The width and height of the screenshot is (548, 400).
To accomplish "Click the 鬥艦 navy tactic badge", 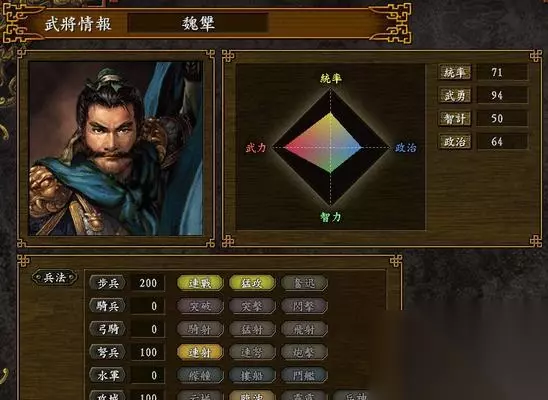I will point(304,376).
